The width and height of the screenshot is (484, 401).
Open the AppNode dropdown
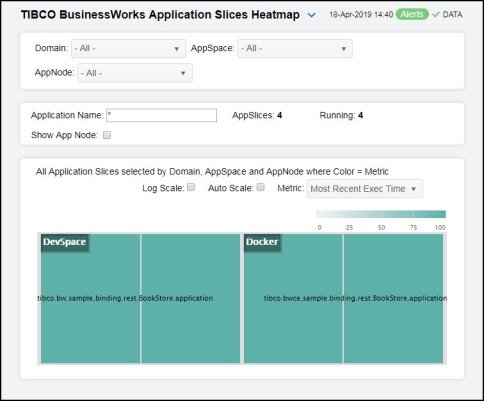(x=135, y=73)
